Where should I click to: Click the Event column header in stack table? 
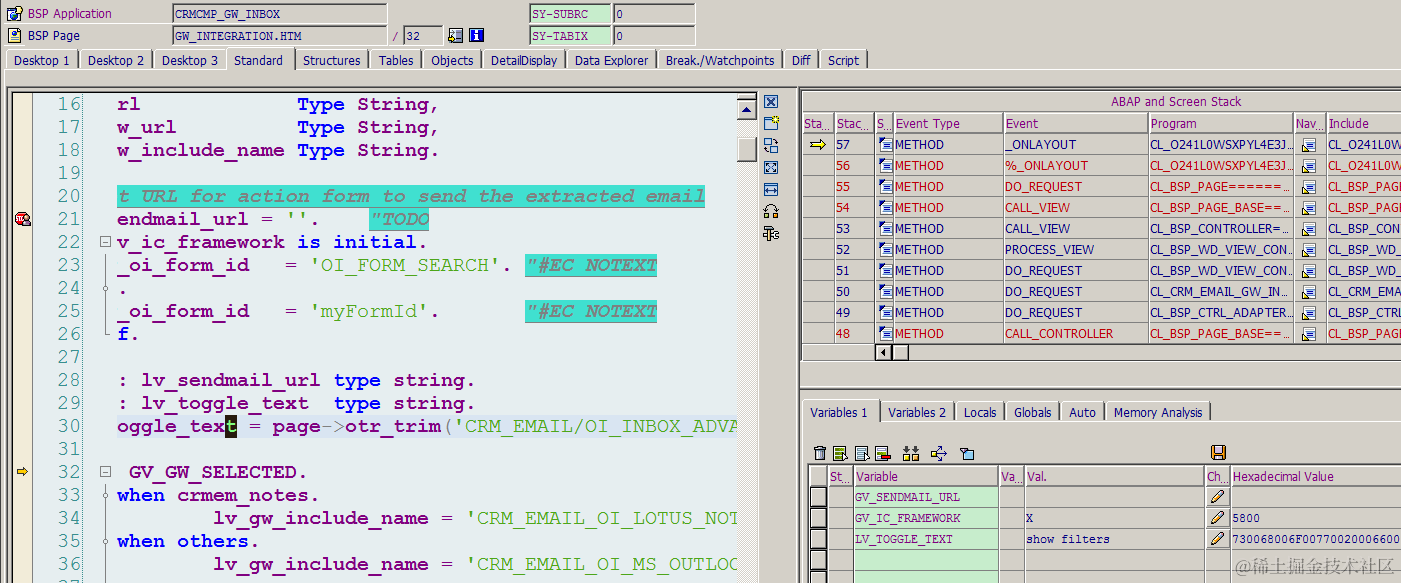click(x=1075, y=123)
